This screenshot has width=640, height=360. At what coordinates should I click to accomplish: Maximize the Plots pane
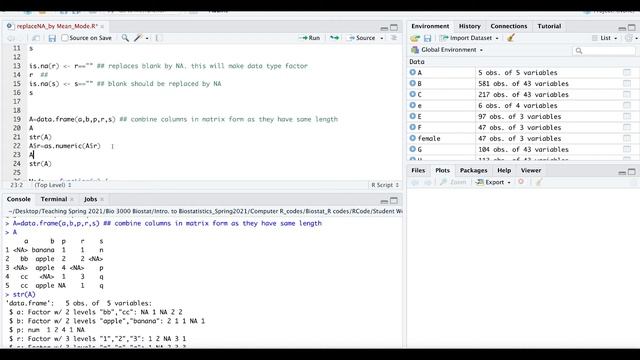pos(631,172)
